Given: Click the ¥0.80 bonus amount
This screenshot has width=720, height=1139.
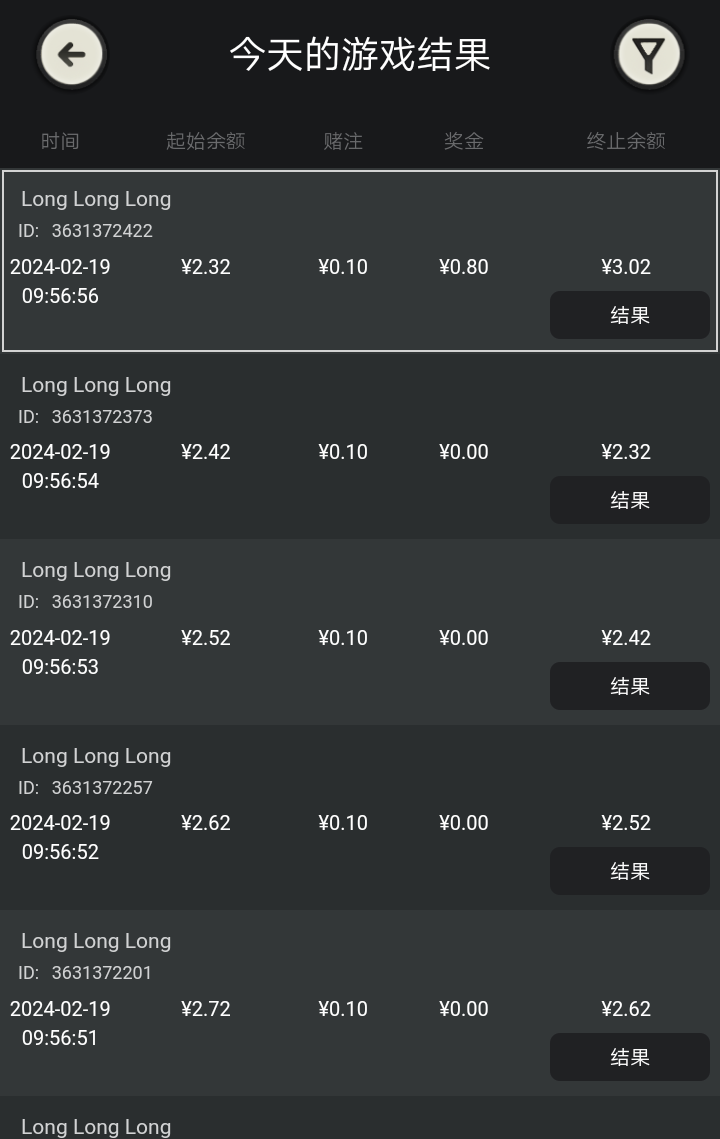Looking at the screenshot, I should pos(464,267).
